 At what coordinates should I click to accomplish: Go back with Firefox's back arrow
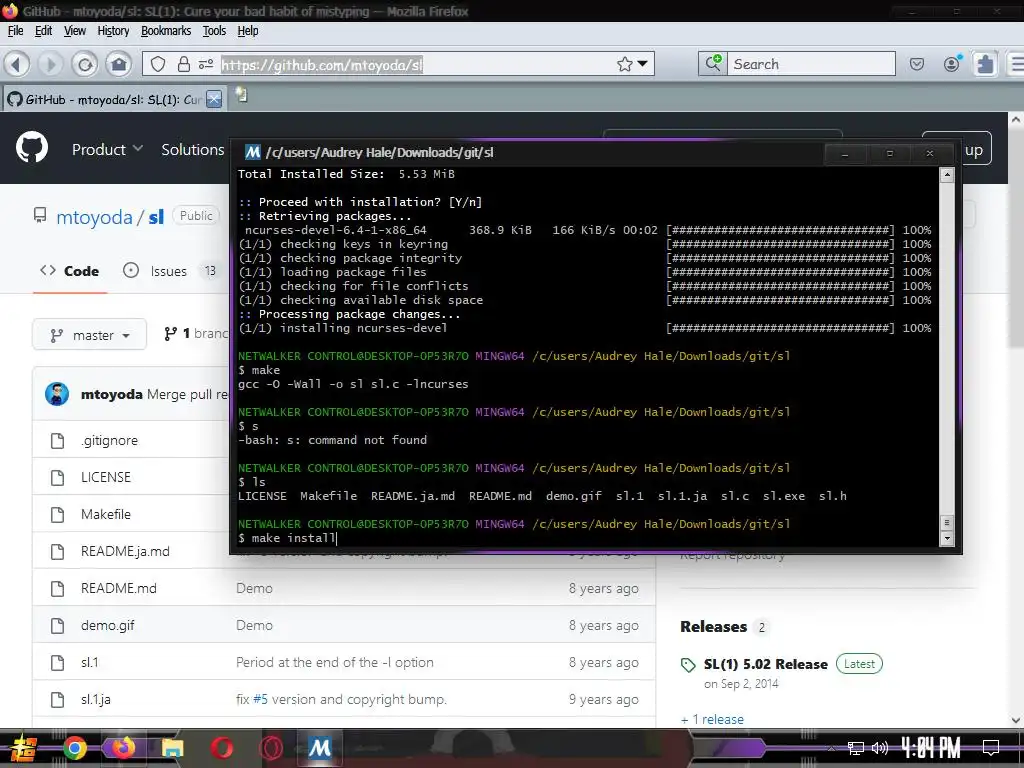coord(16,64)
